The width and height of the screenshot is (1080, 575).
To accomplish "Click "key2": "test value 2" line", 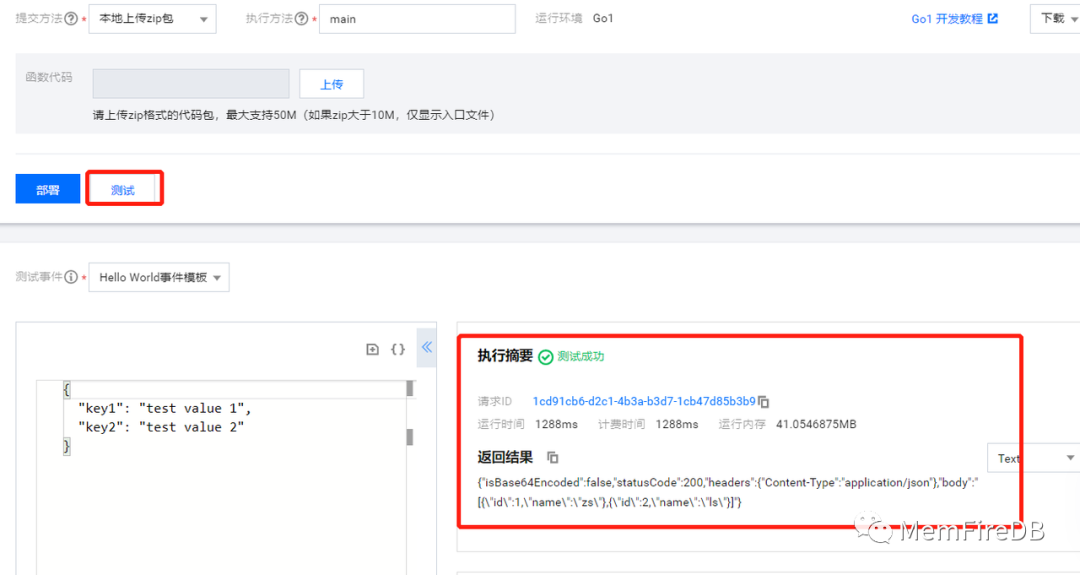I will pos(161,427).
